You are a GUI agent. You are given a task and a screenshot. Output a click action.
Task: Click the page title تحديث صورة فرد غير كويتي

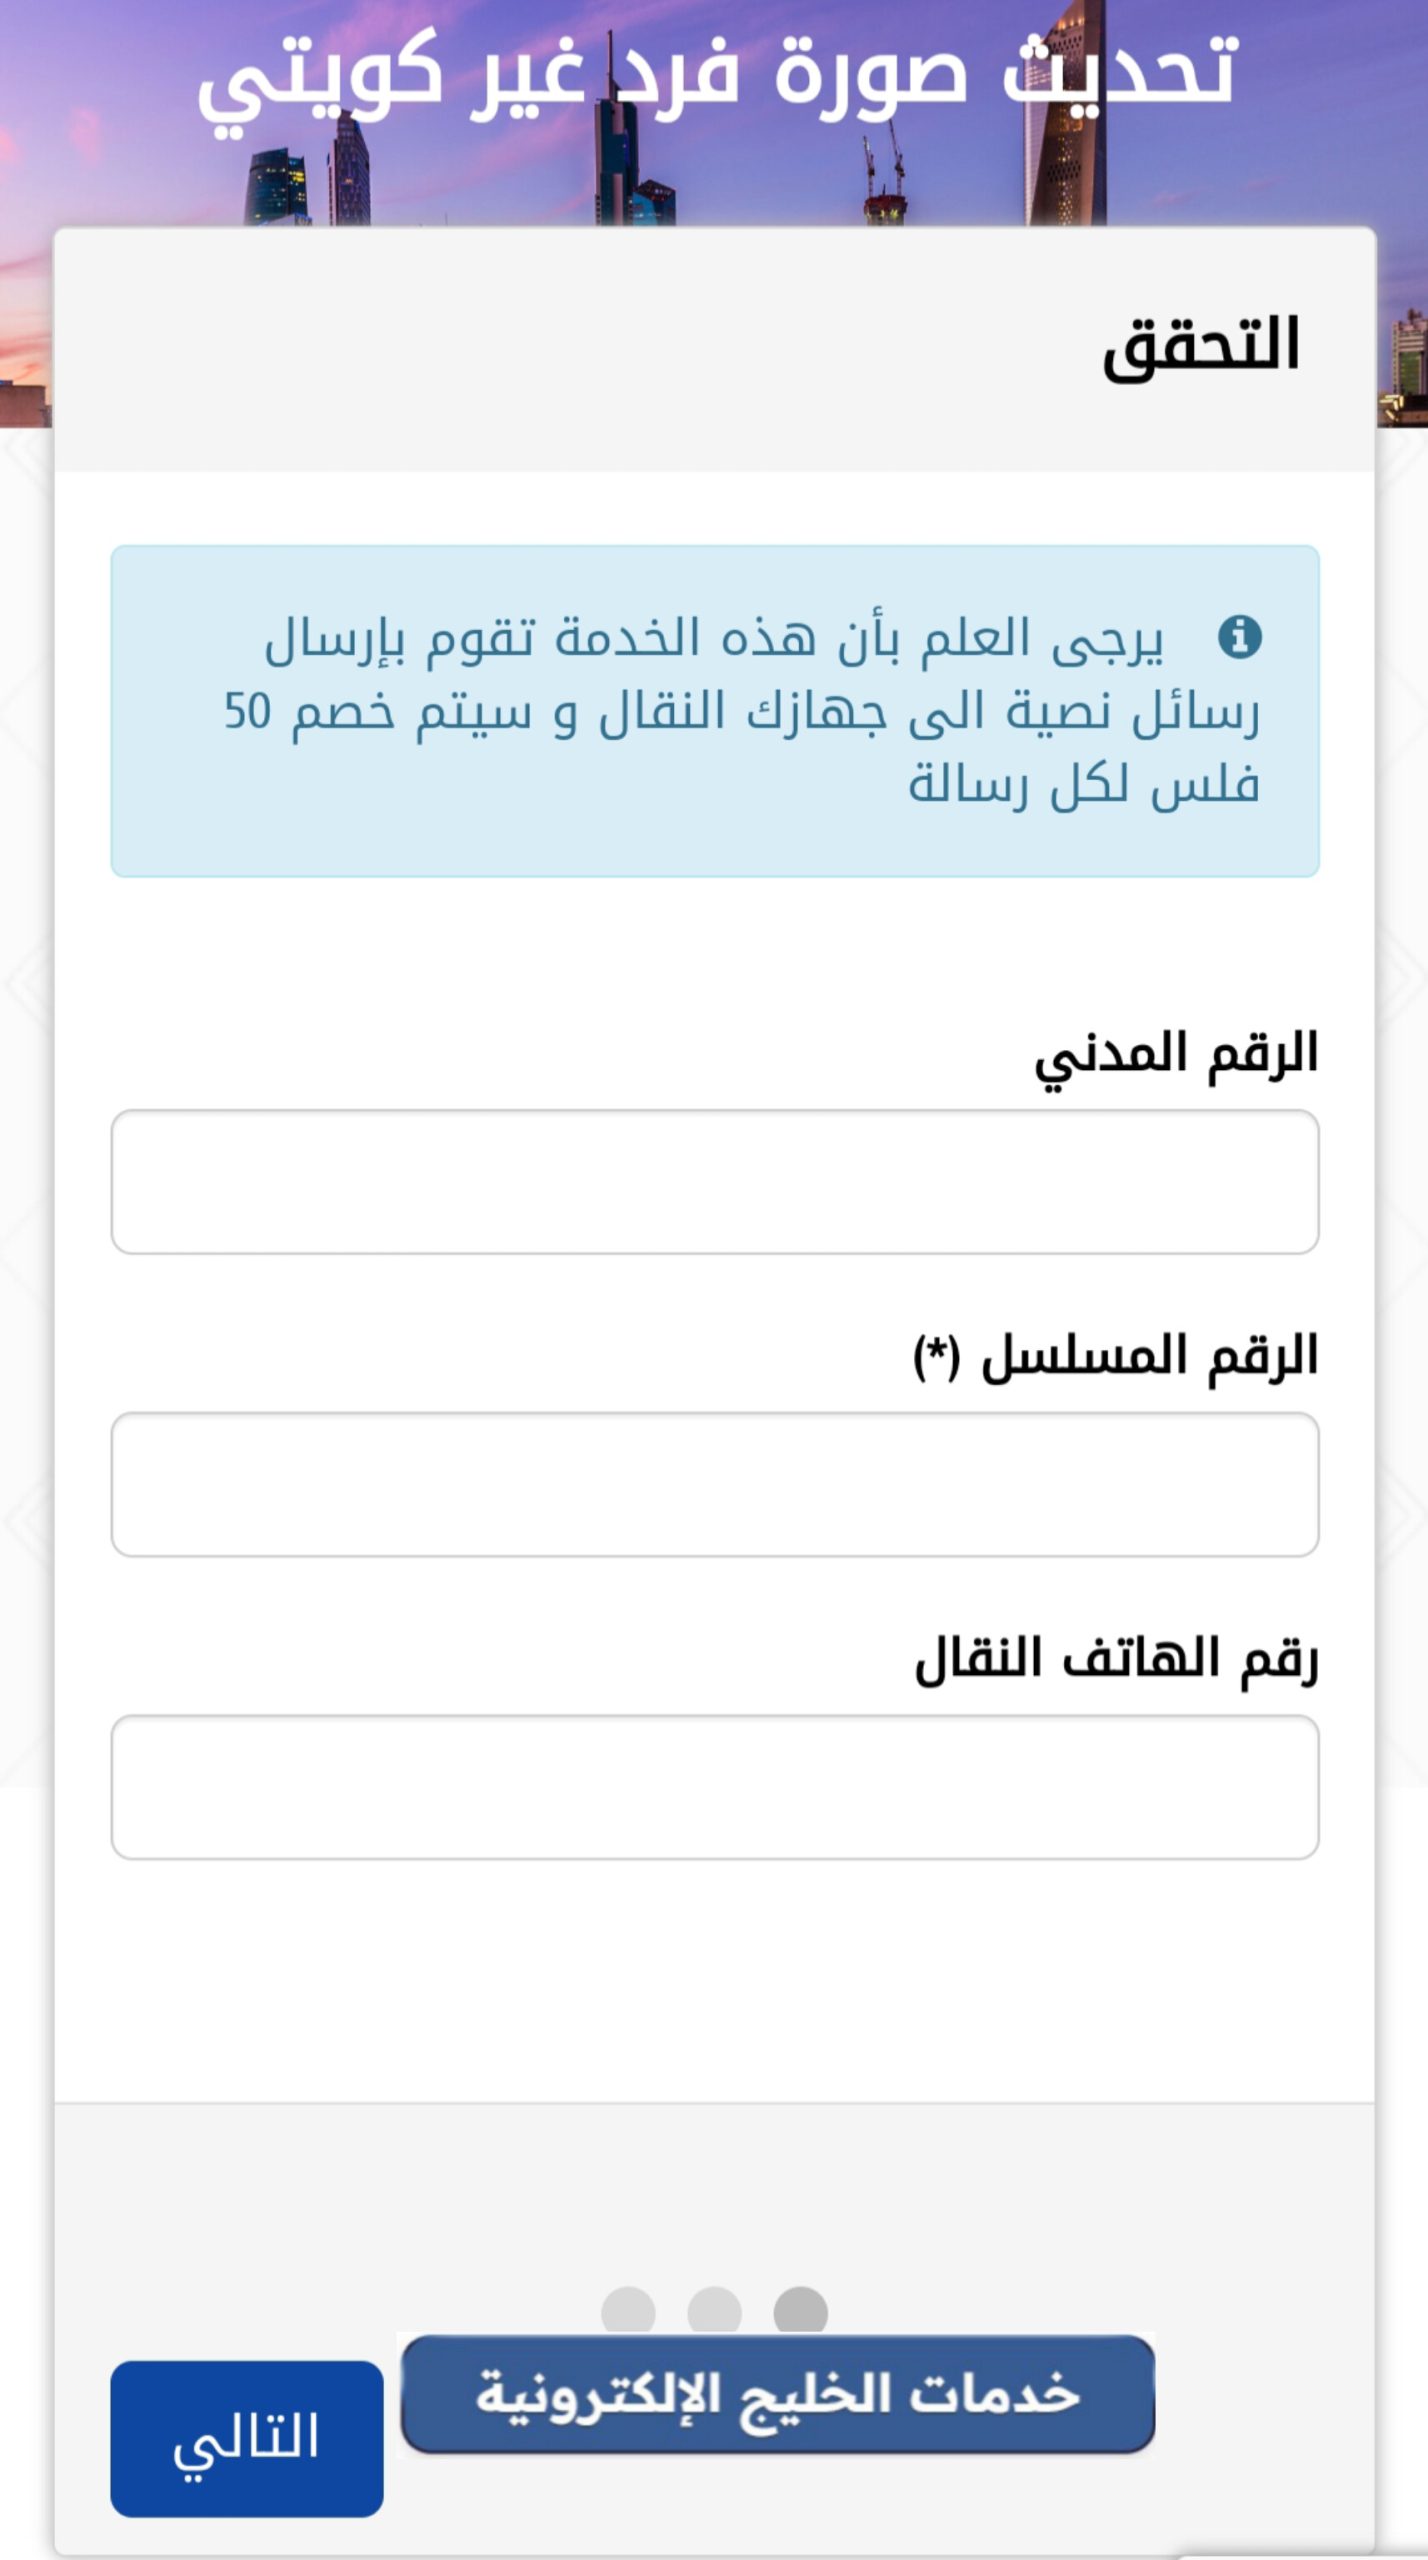coord(716,75)
